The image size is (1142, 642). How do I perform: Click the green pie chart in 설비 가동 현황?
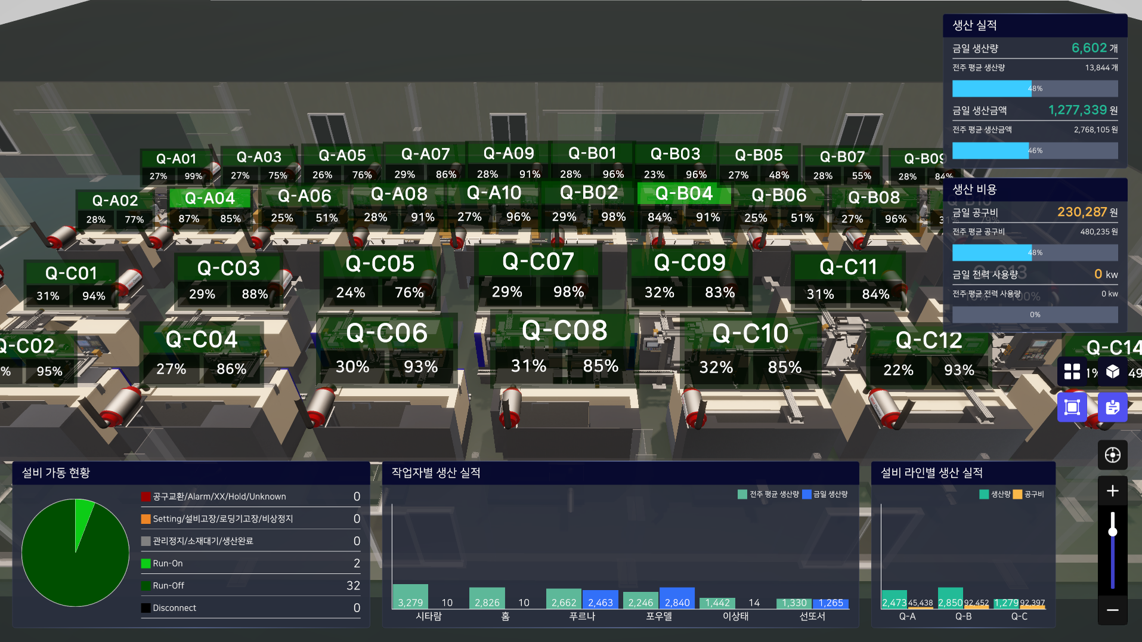coord(75,553)
